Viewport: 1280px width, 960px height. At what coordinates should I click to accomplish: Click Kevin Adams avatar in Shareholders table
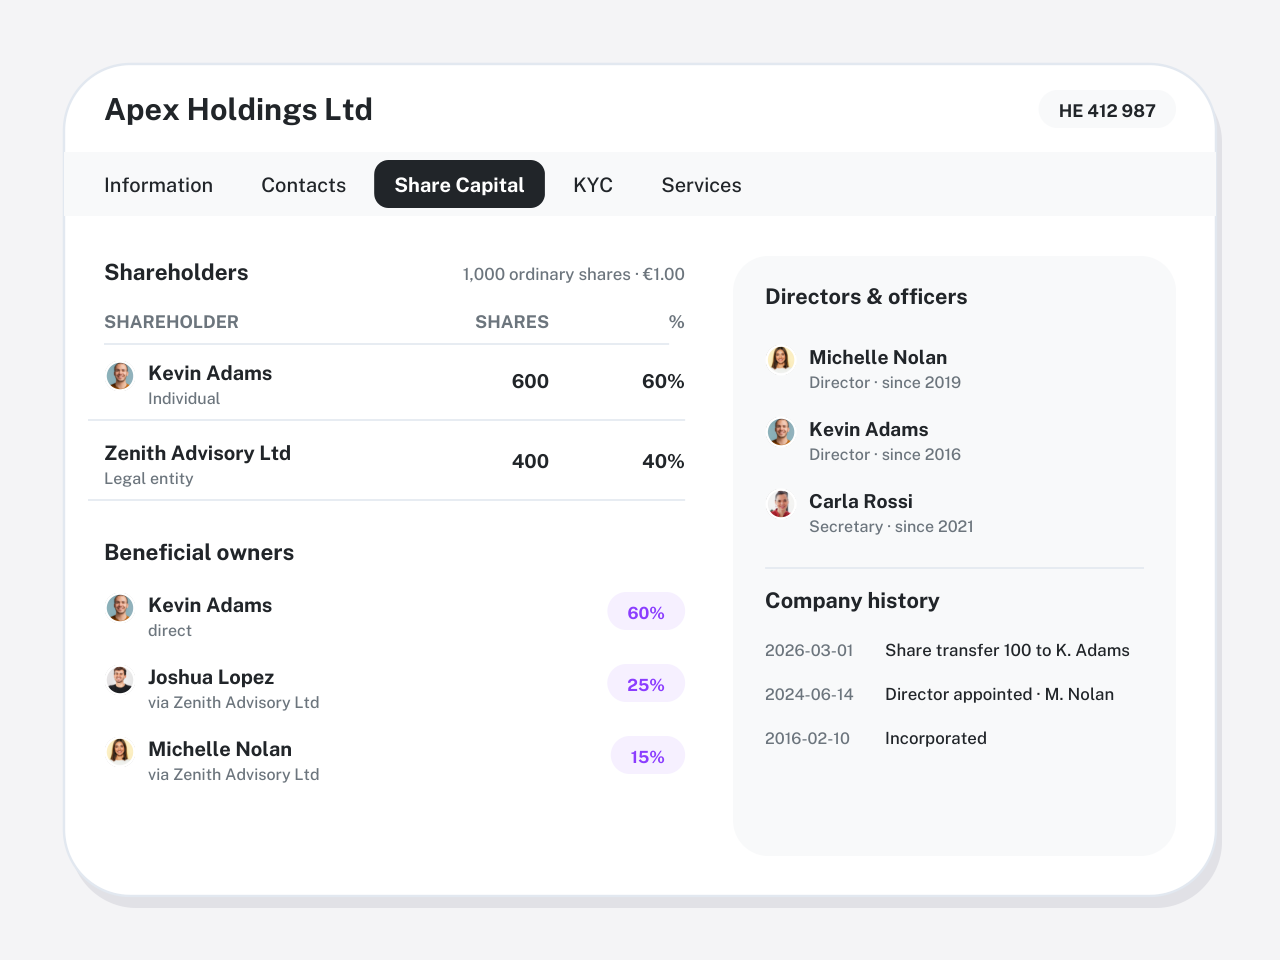point(120,376)
